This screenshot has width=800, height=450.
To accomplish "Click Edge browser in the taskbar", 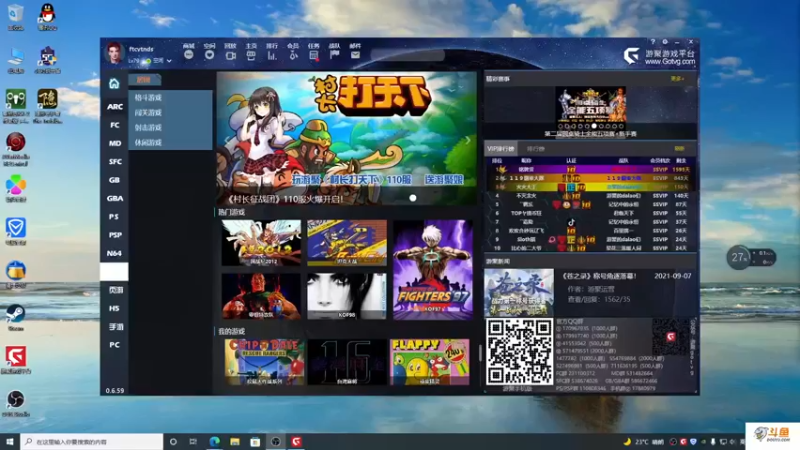I will 214,441.
